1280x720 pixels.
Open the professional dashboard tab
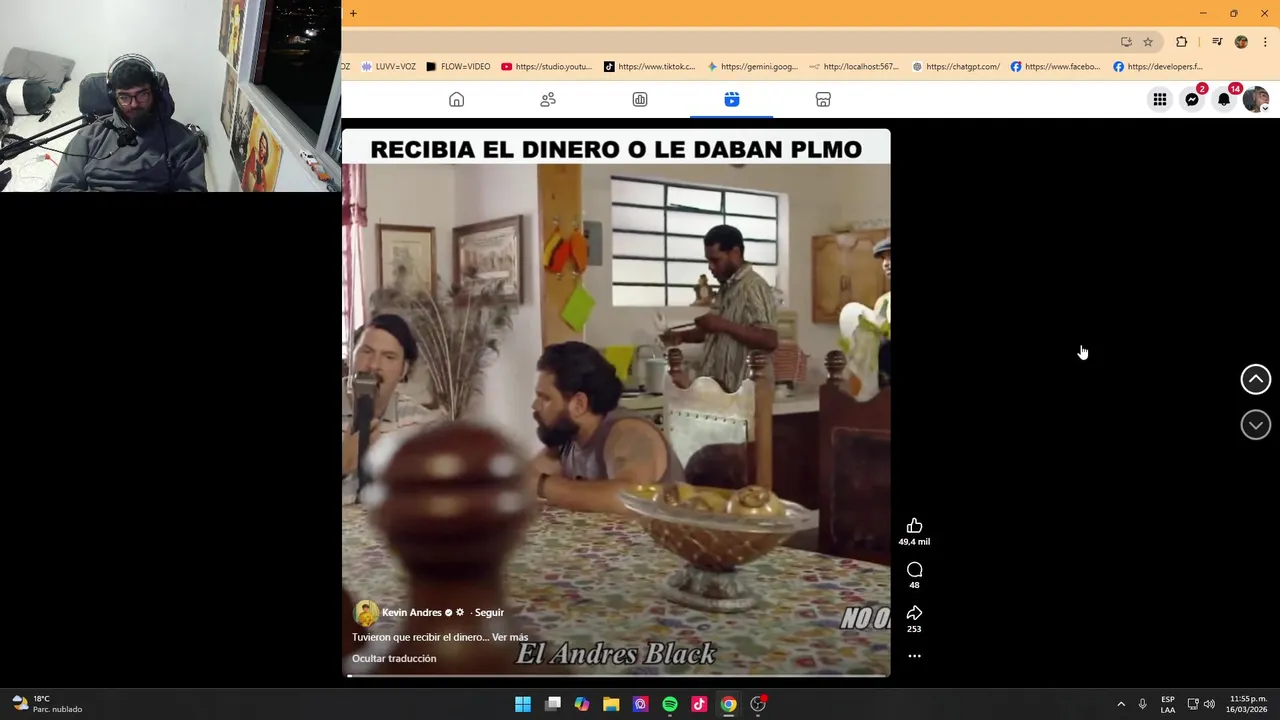[x=640, y=99]
